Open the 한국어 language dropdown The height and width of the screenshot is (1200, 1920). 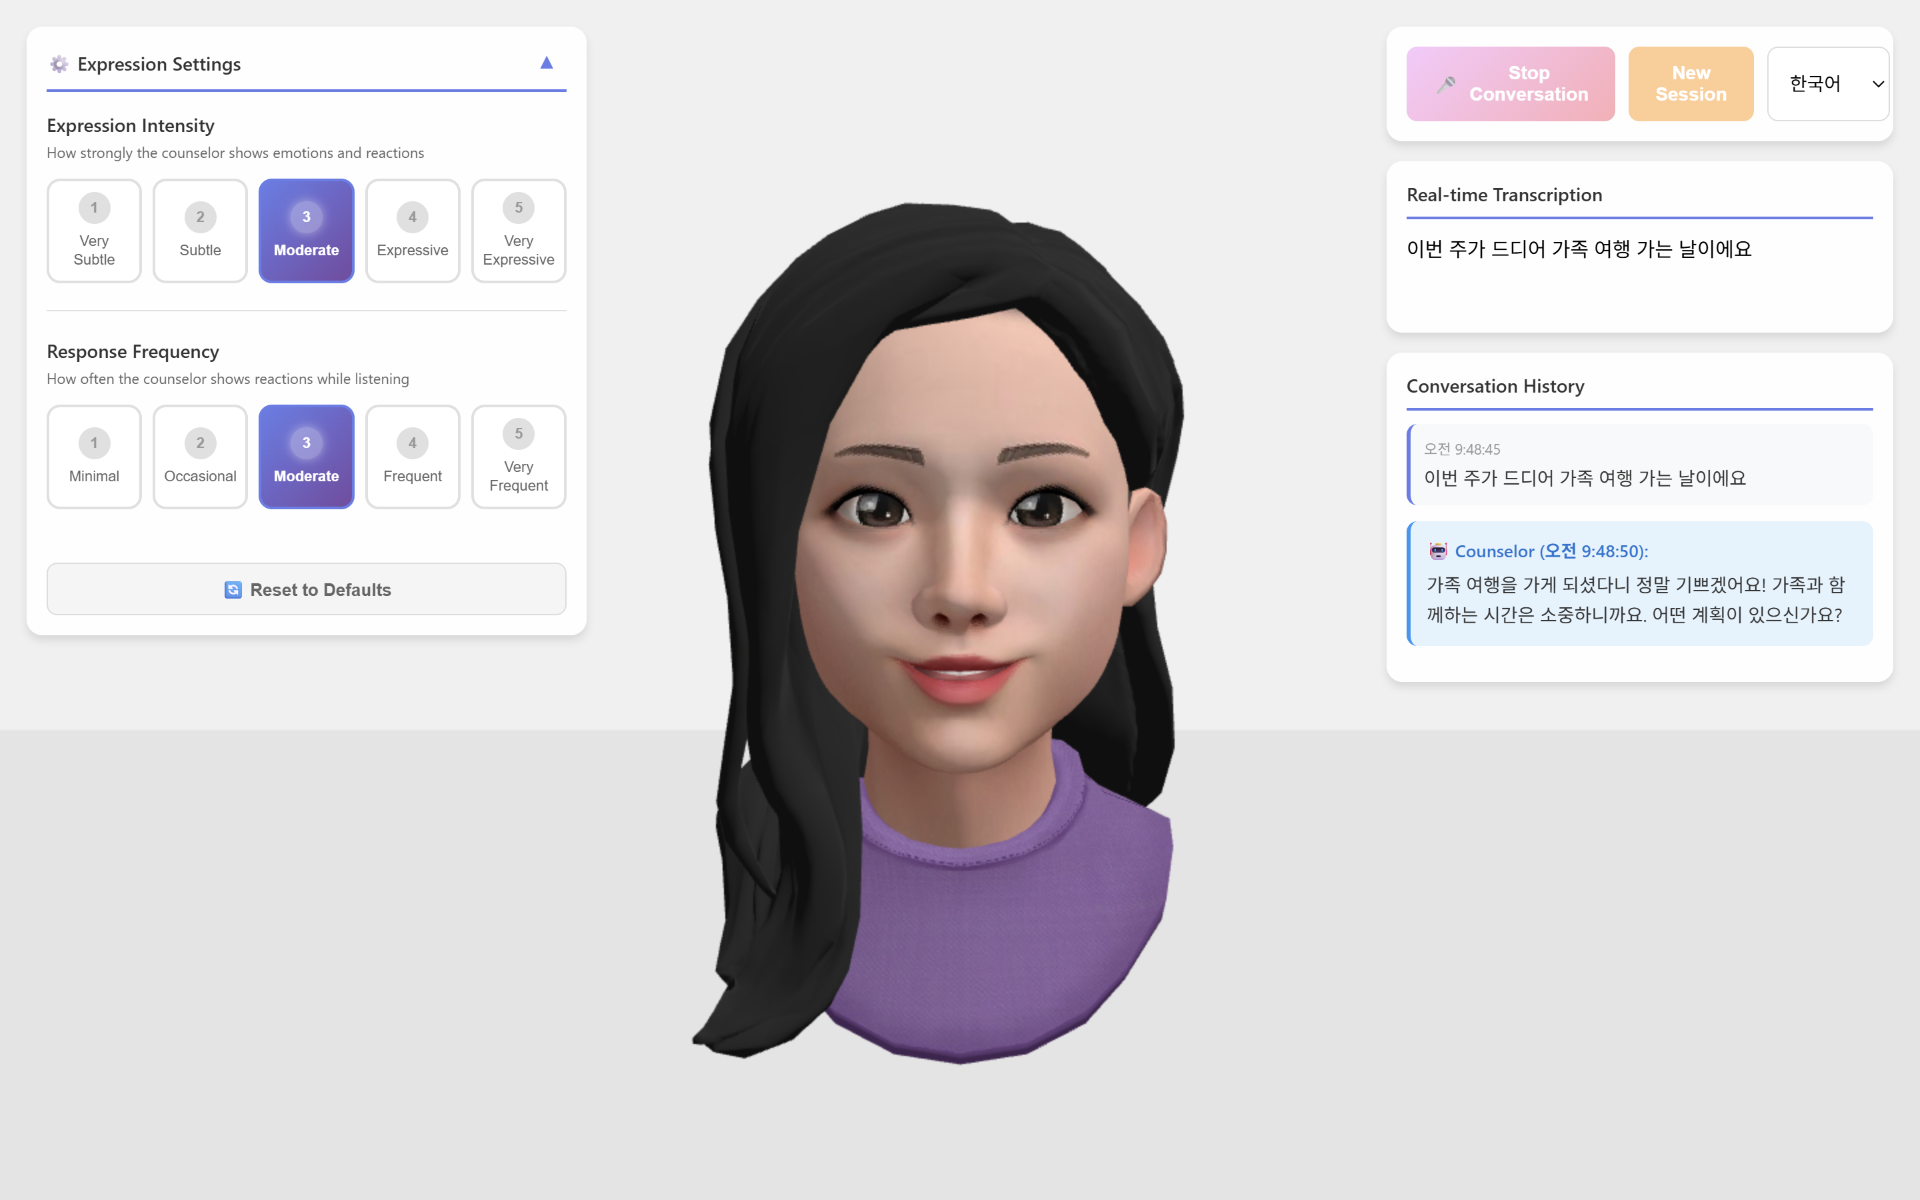tap(1816, 84)
